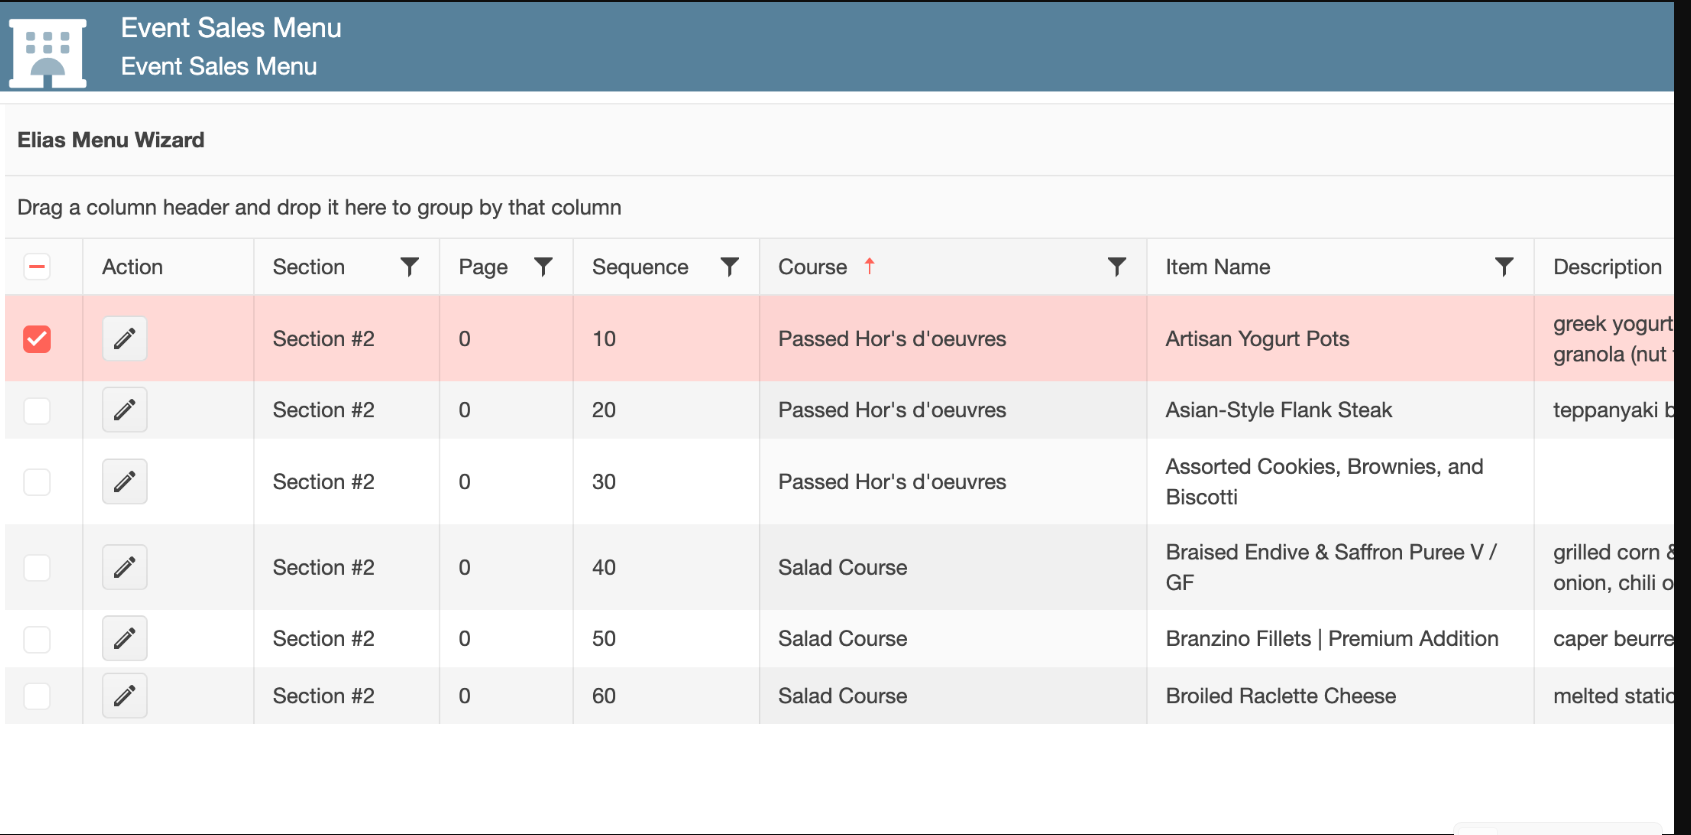Sort by the Item Name column header
Viewport: 1691px width, 835px height.
click(1217, 267)
